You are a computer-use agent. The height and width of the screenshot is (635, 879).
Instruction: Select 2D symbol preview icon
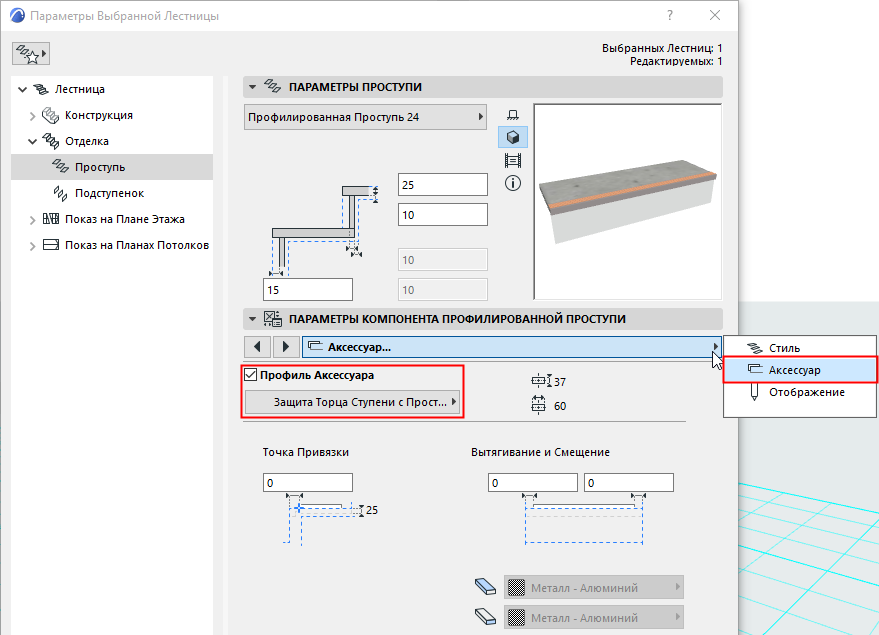pos(512,115)
